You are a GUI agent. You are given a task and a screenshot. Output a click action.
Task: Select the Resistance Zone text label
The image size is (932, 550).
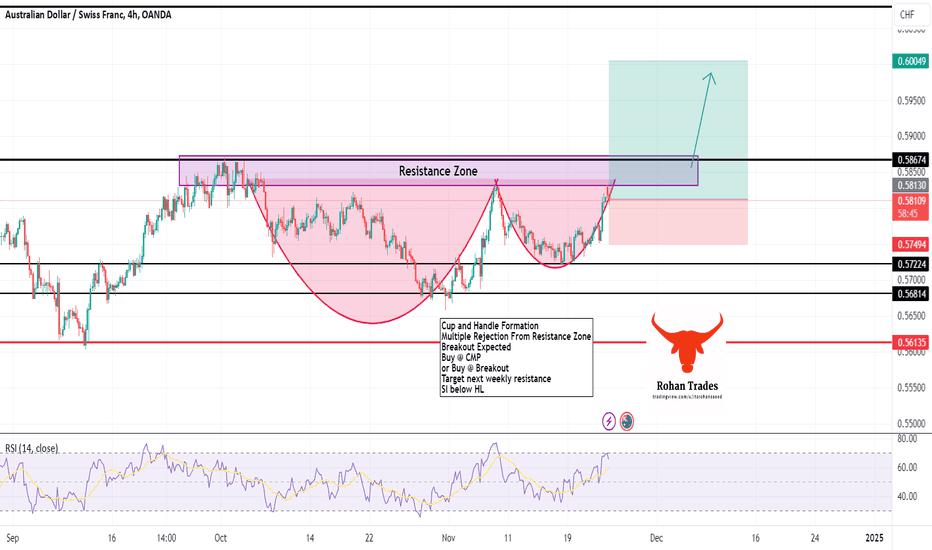click(x=438, y=171)
